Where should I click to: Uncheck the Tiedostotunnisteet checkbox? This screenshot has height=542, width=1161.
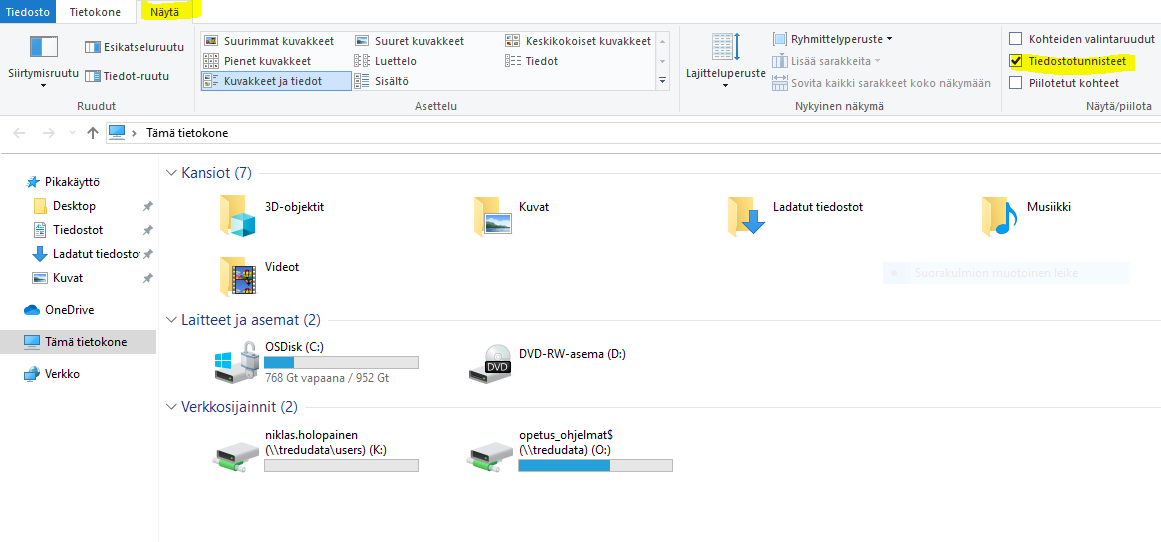[x=1016, y=61]
